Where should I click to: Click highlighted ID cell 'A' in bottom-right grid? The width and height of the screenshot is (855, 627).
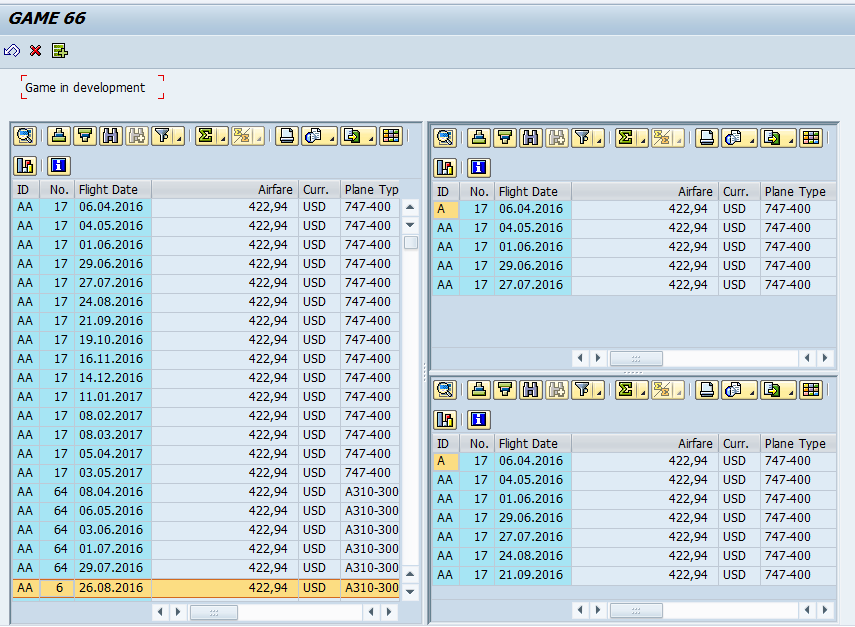445,461
